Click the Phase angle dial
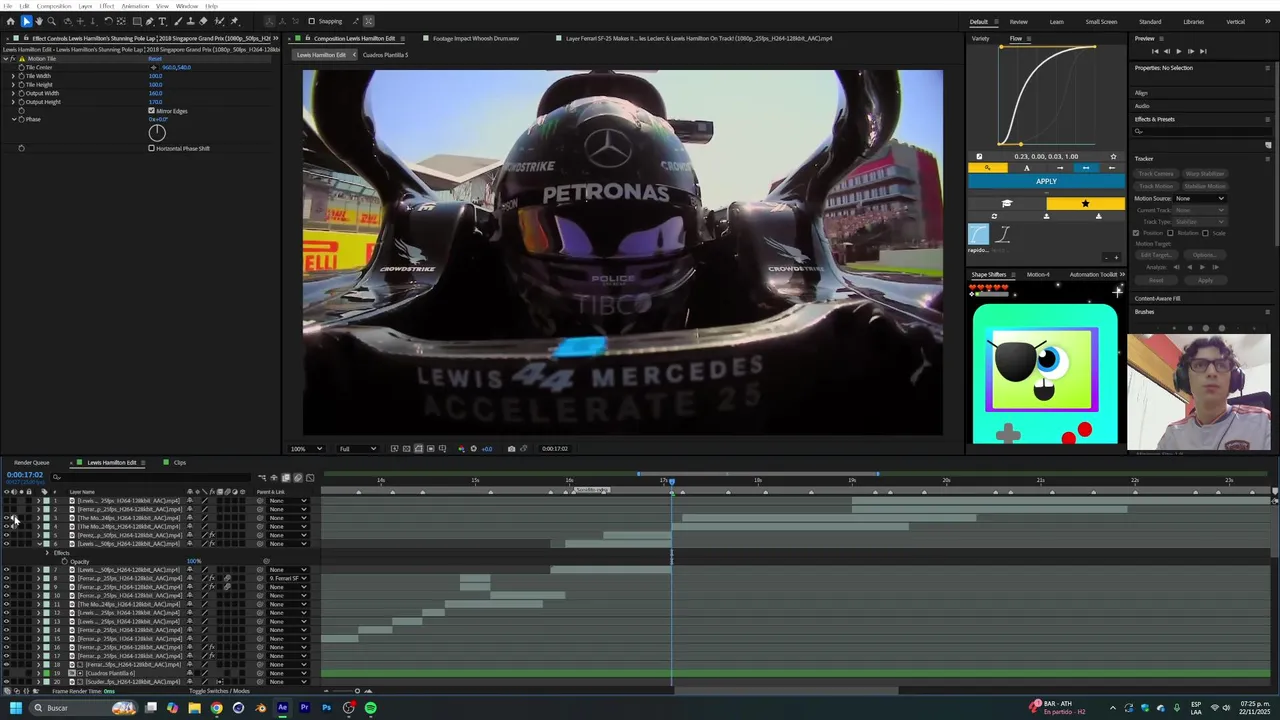This screenshot has width=1280, height=720. tap(157, 132)
